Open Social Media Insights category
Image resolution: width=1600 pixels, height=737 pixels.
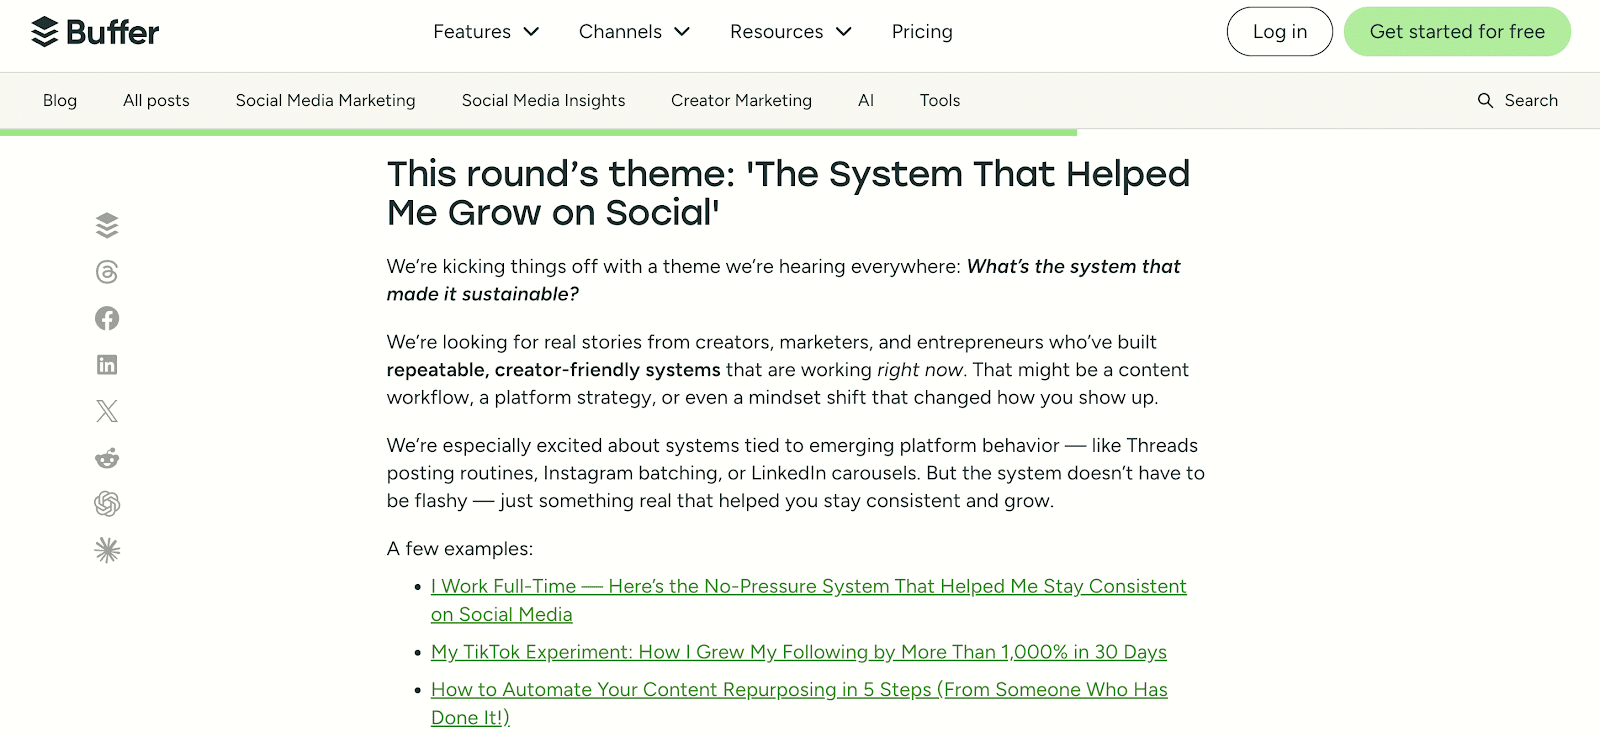543,100
